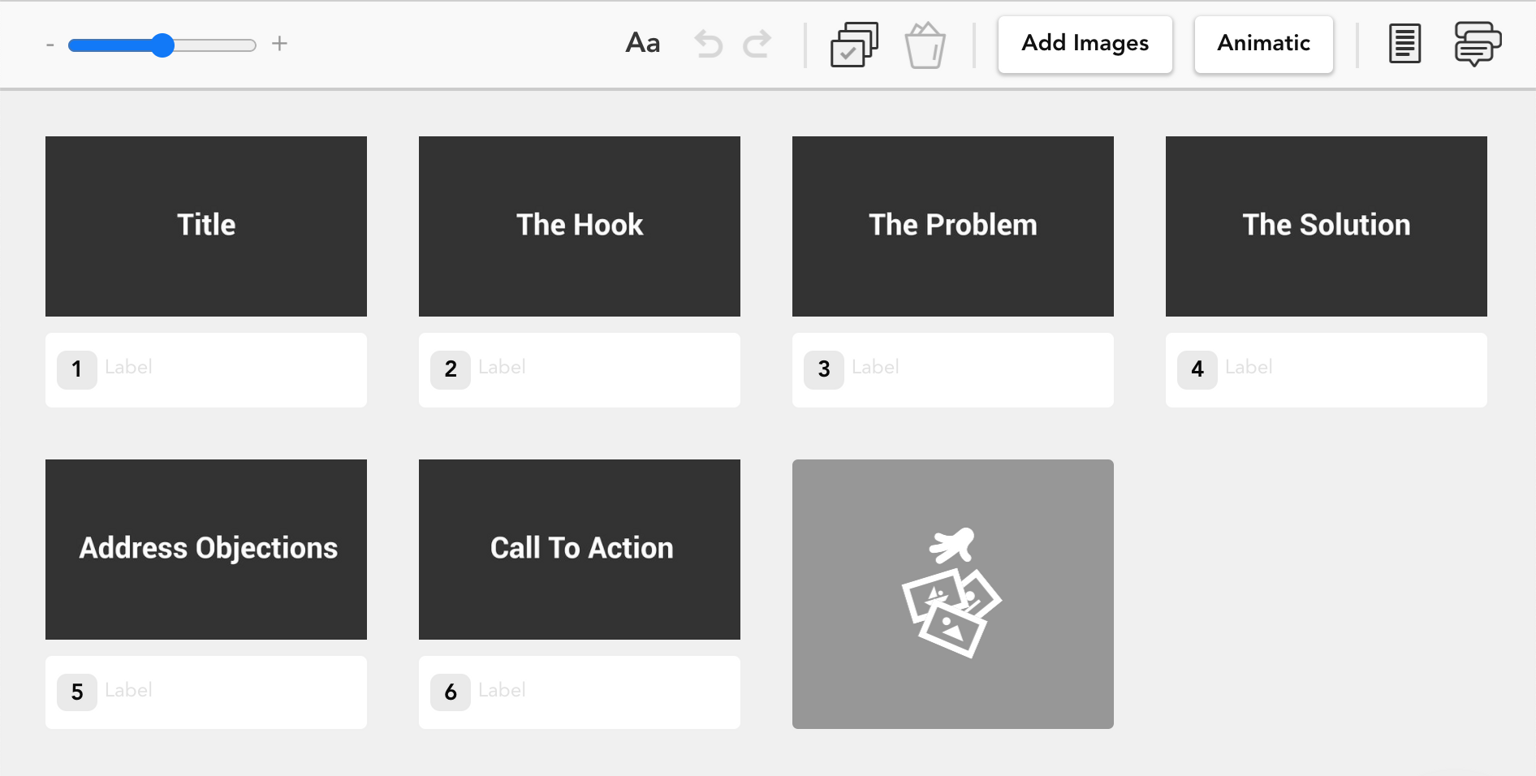Select The Hook storyboard frame
The image size is (1536, 776).
(x=579, y=226)
